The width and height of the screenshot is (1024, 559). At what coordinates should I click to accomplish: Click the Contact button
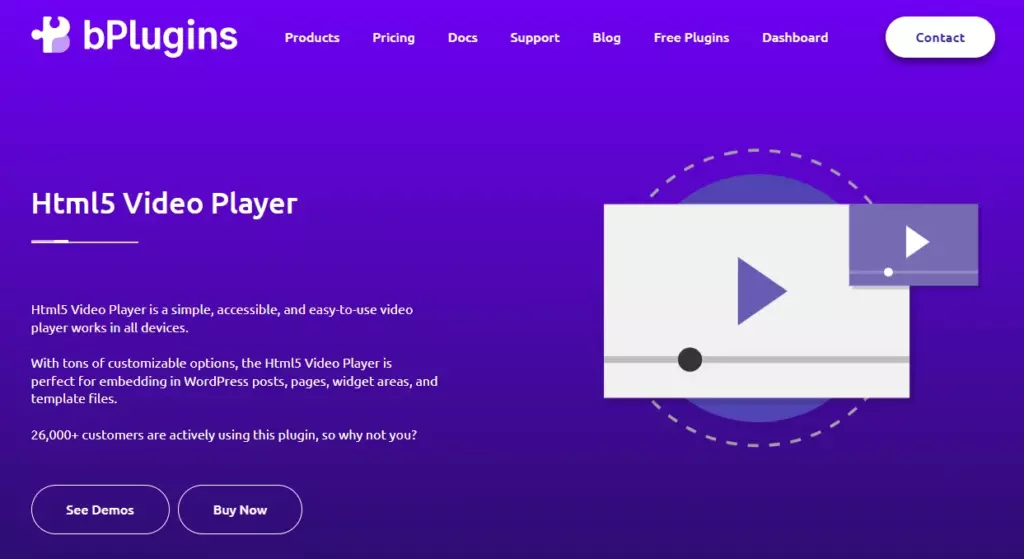940,37
